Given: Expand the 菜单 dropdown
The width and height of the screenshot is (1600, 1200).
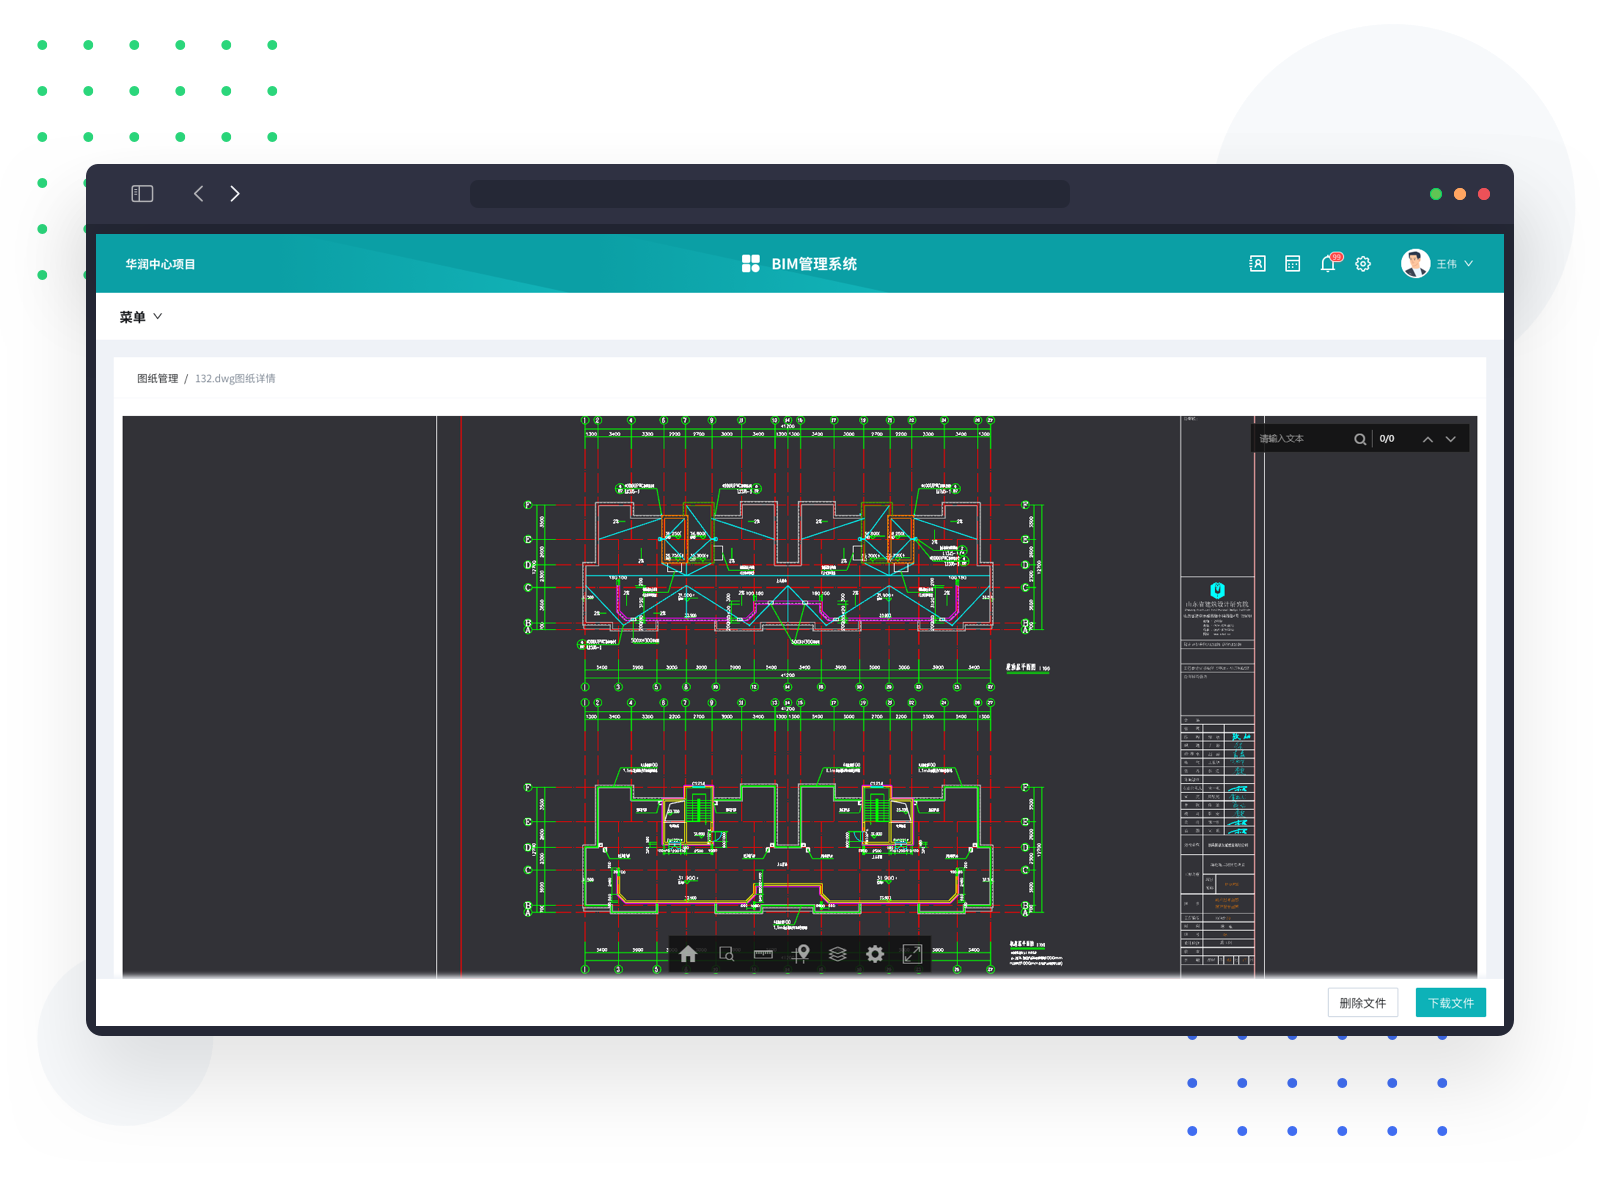Looking at the screenshot, I should point(140,317).
